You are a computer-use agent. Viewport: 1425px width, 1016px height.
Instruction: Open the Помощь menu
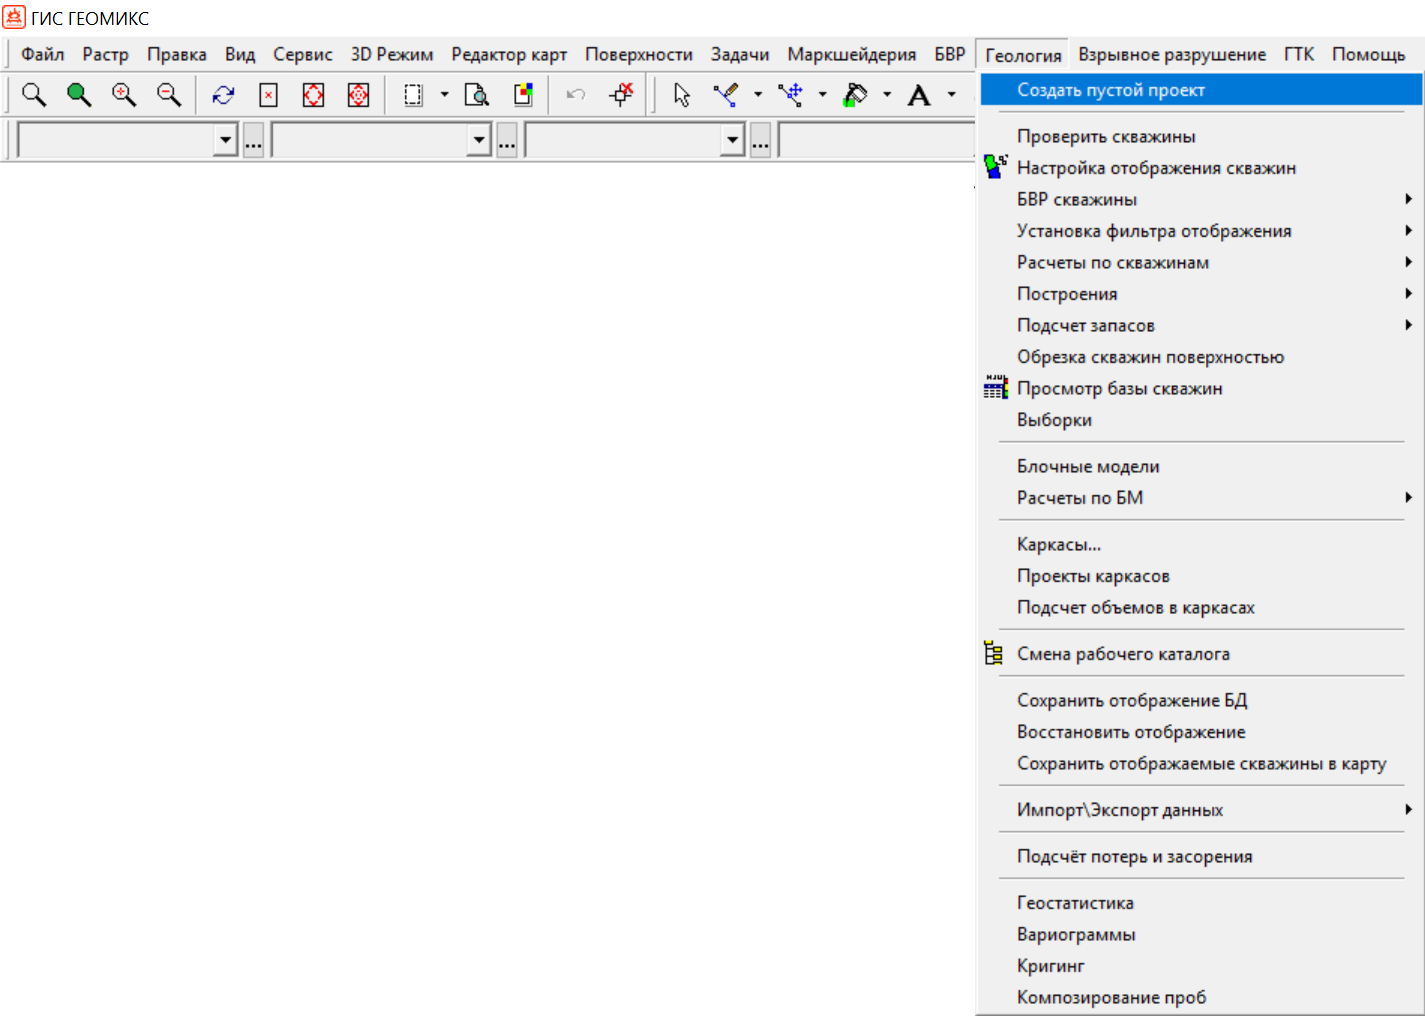(x=1369, y=54)
